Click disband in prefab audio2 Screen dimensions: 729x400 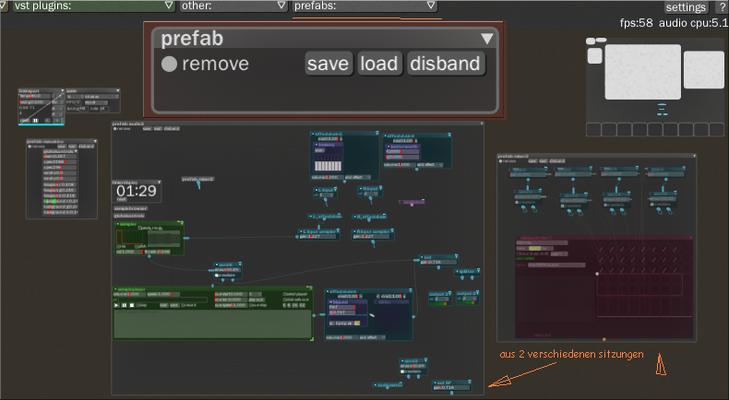click(x=172, y=129)
